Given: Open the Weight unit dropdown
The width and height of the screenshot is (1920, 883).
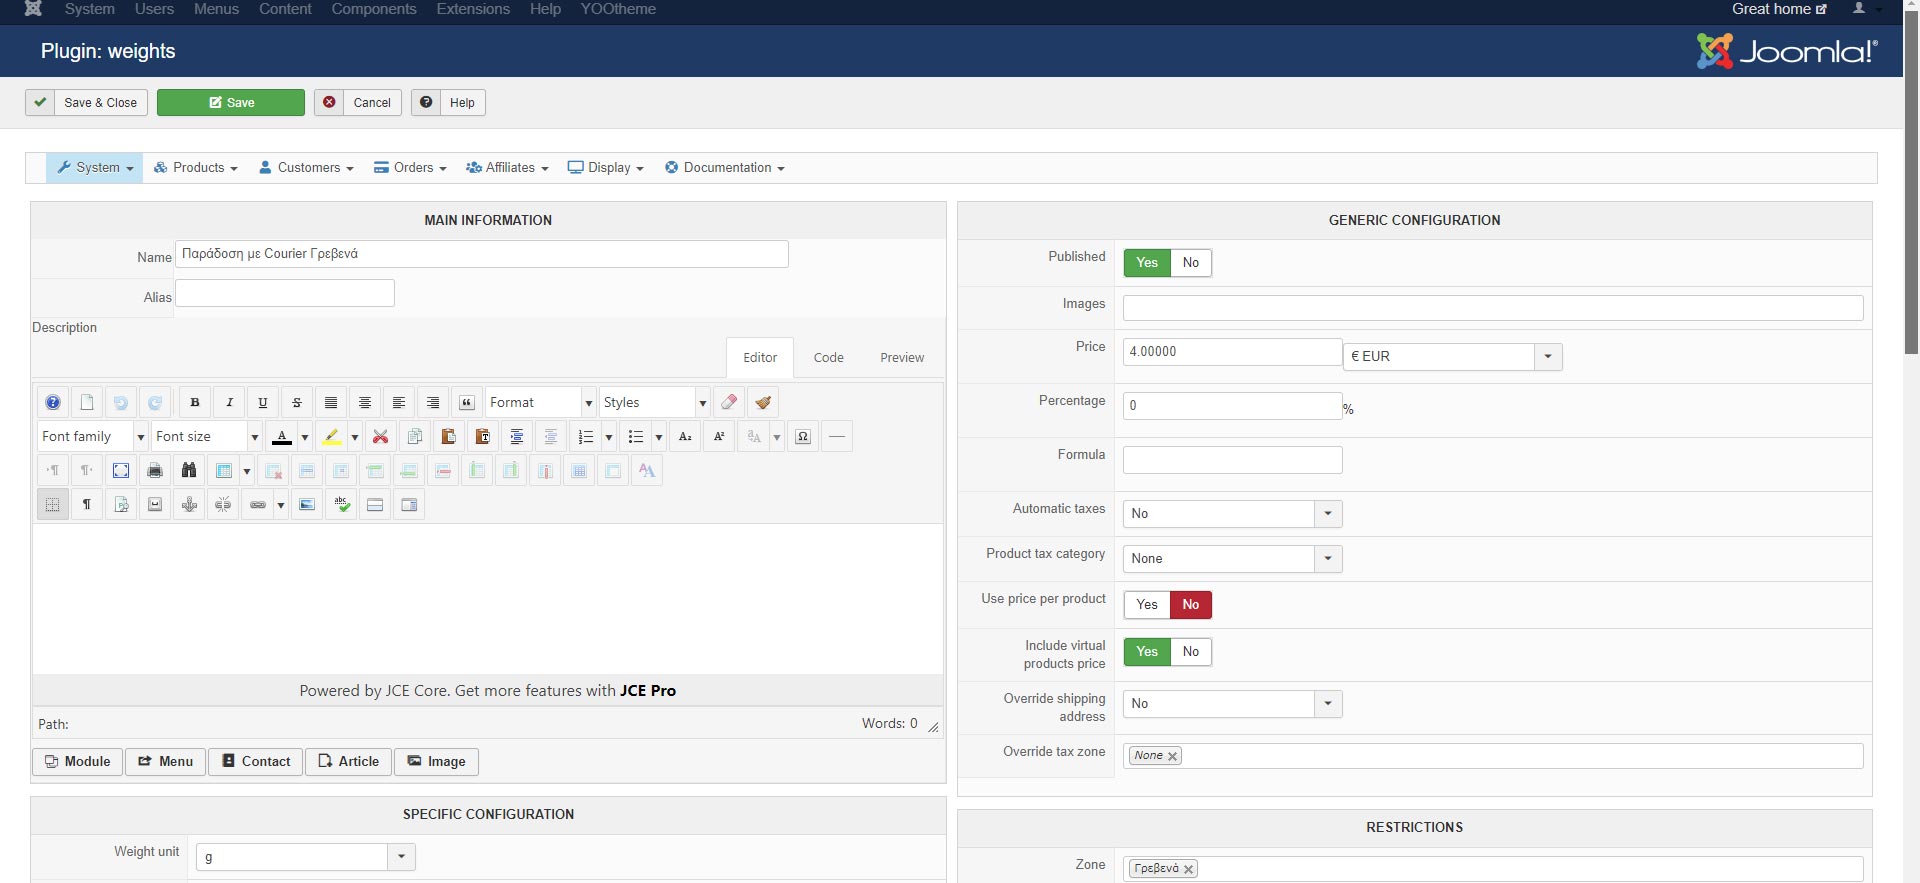Looking at the screenshot, I should (x=305, y=857).
